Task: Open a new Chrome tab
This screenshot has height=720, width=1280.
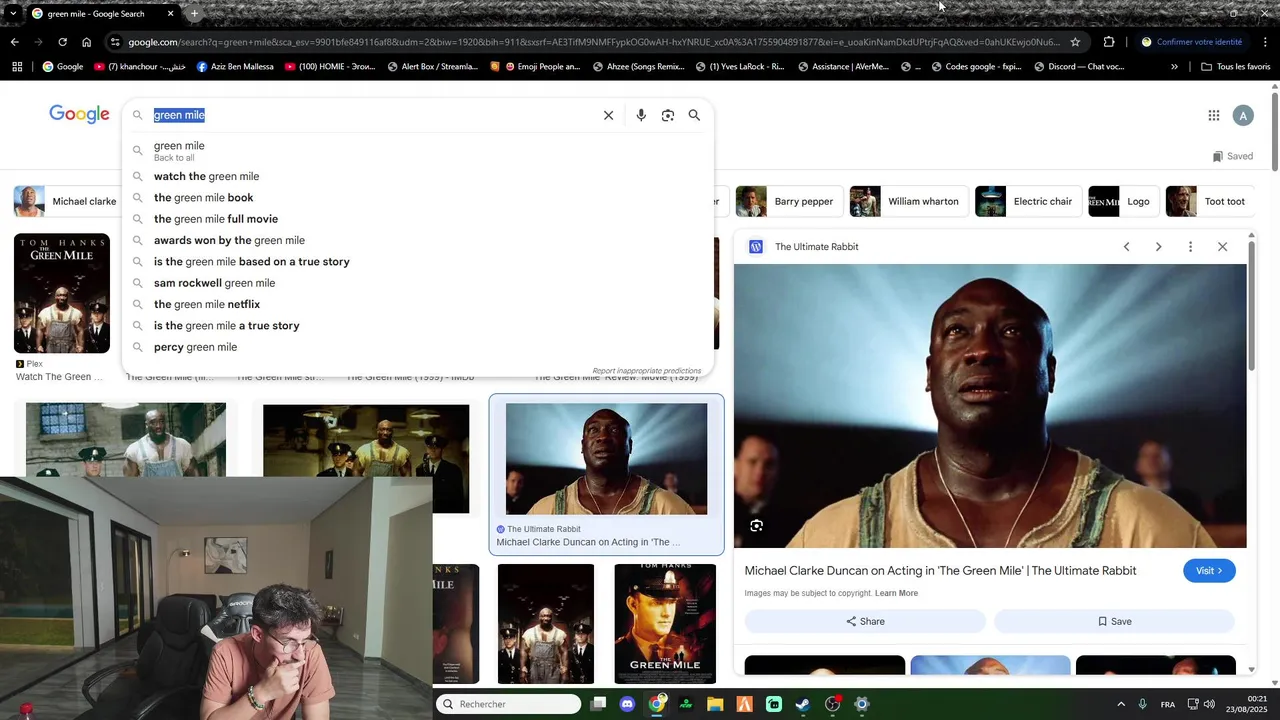Action: pos(194,14)
